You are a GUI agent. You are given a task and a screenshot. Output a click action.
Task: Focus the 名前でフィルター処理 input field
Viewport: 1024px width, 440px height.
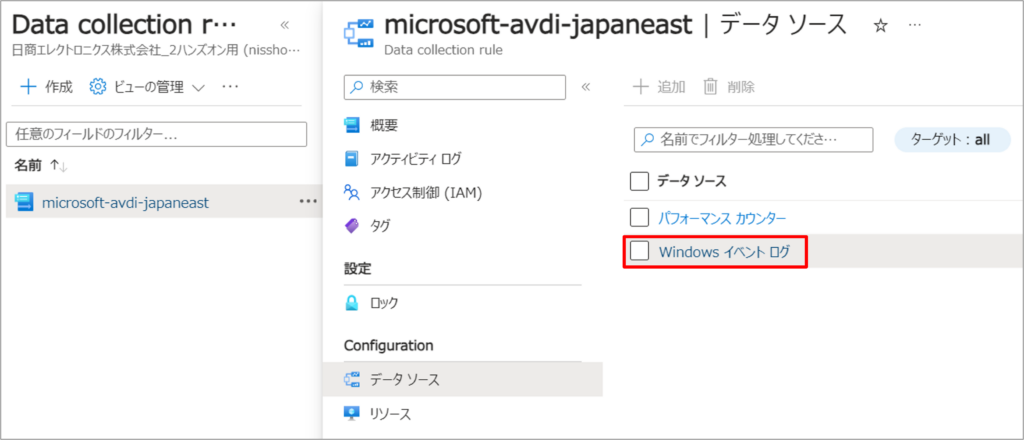[754, 140]
